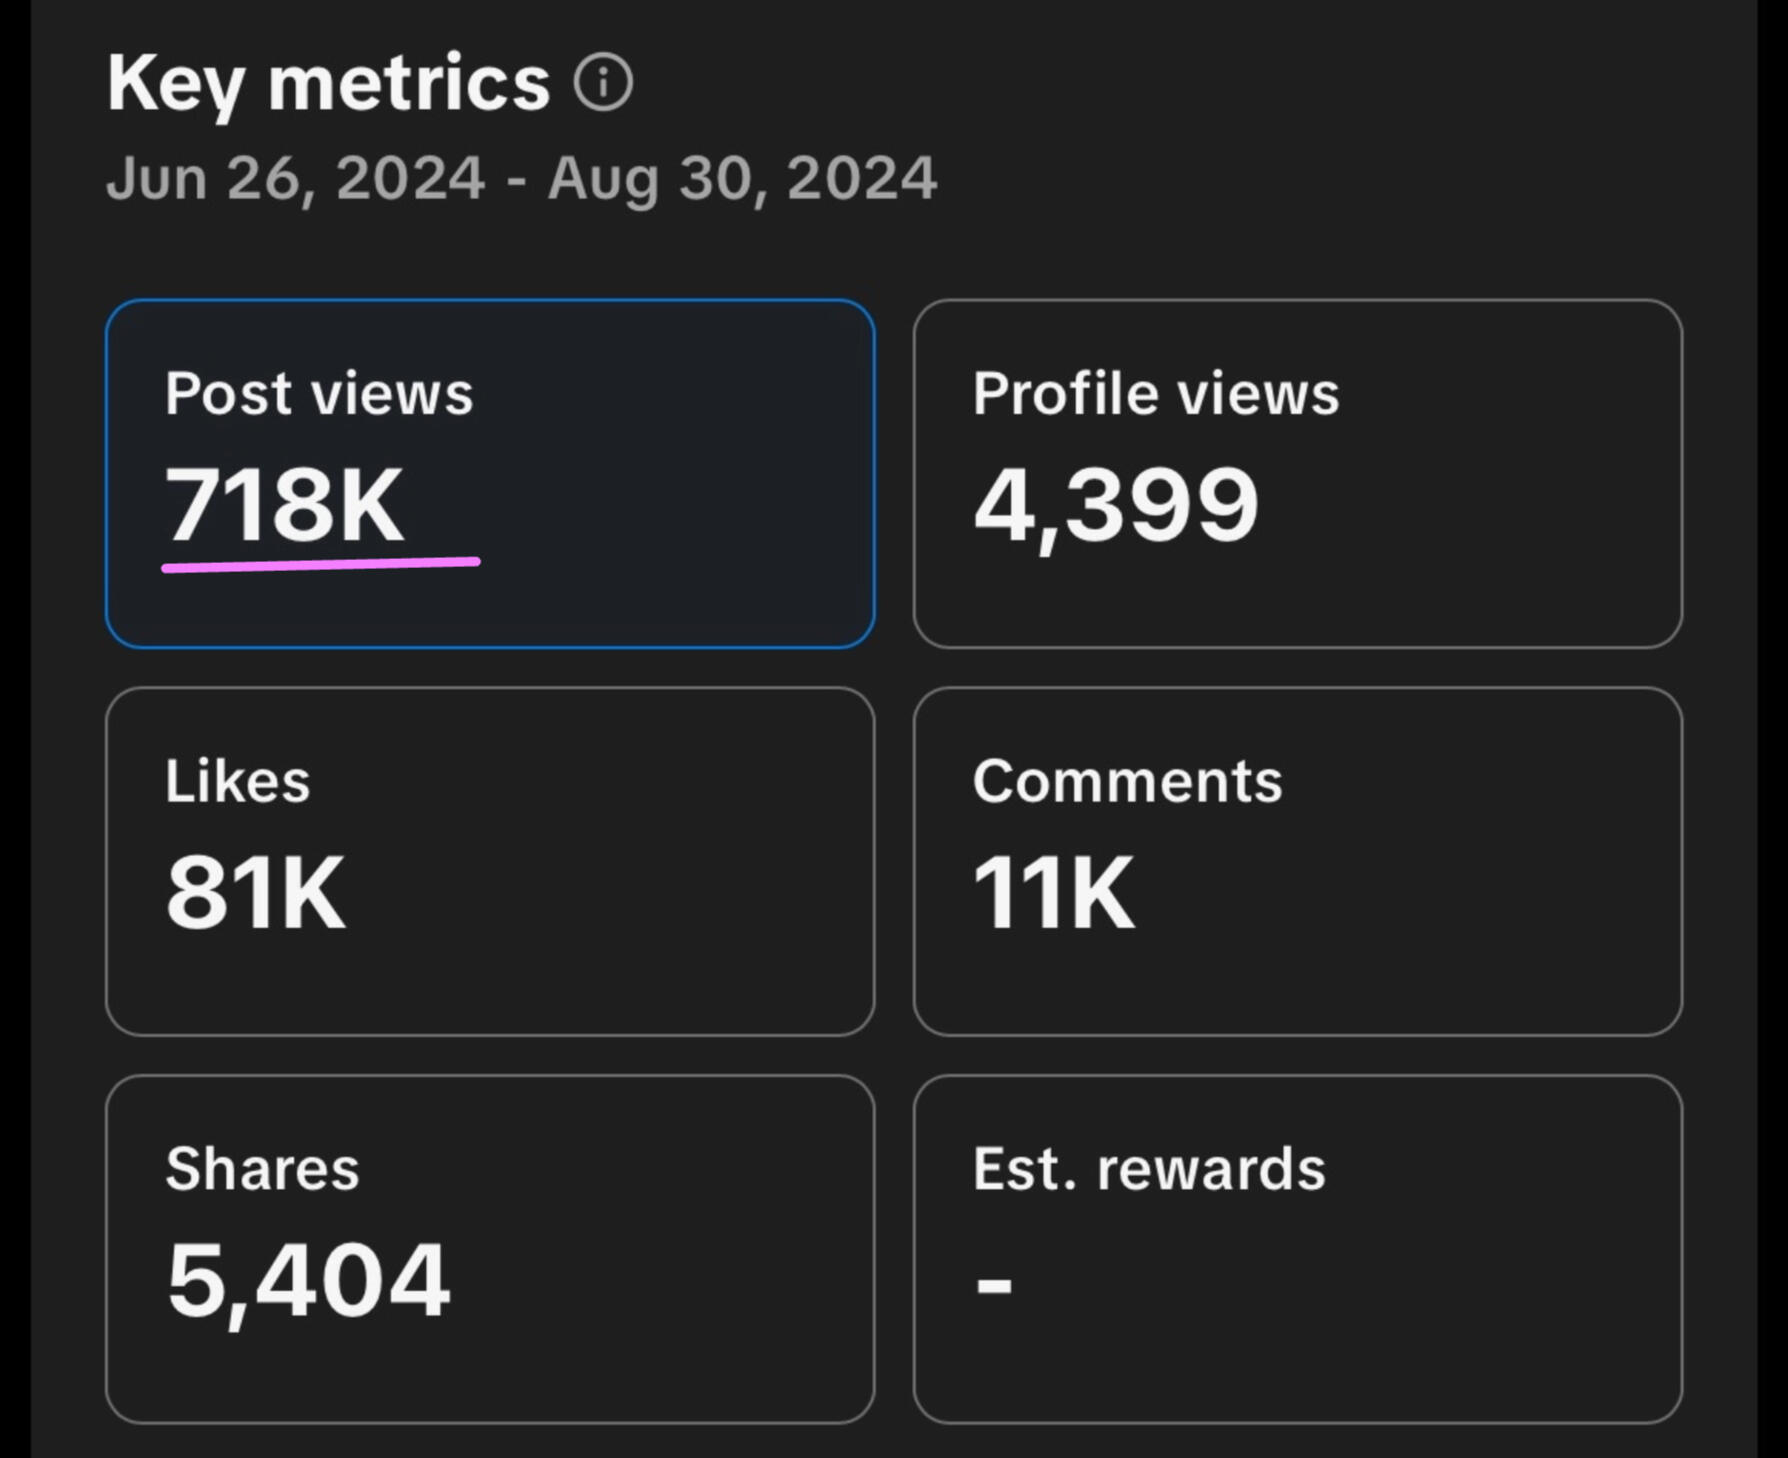Click the Key metrics heading
This screenshot has height=1458, width=1788.
coord(328,82)
